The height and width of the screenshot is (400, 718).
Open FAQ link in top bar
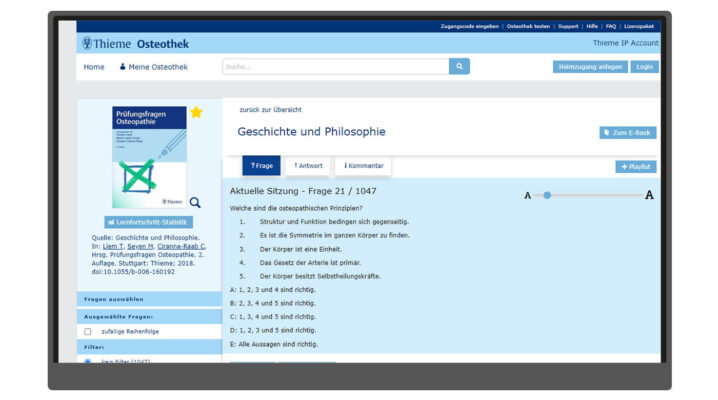pos(611,27)
